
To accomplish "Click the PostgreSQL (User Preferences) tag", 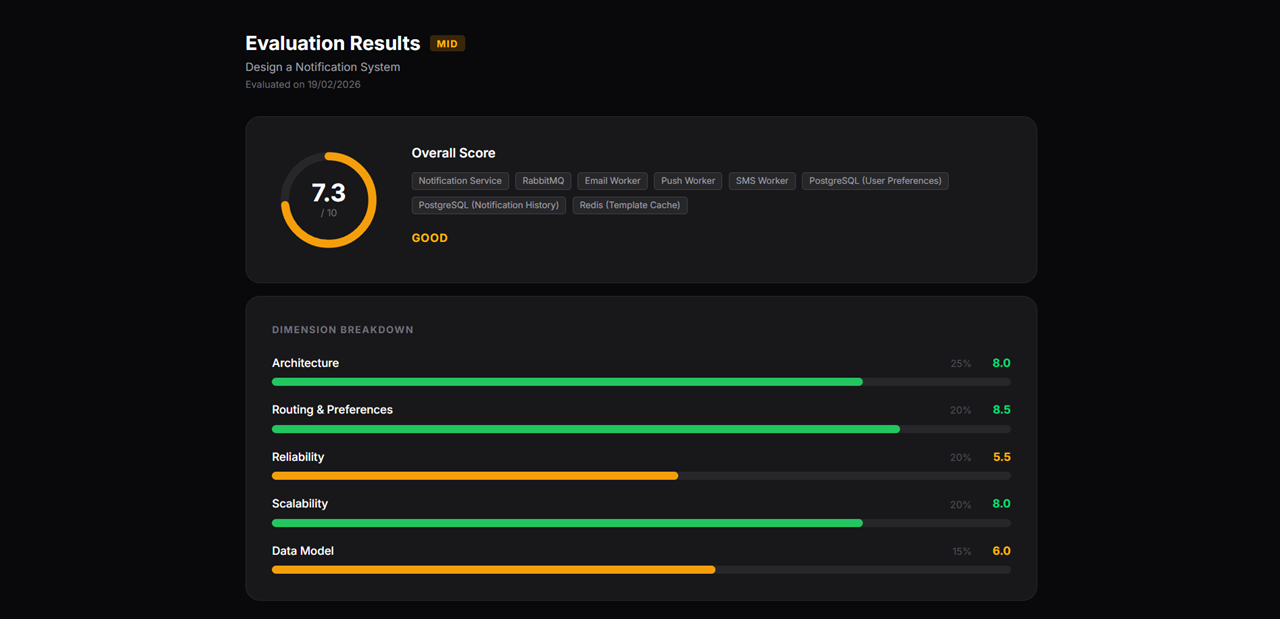I will (x=875, y=181).
